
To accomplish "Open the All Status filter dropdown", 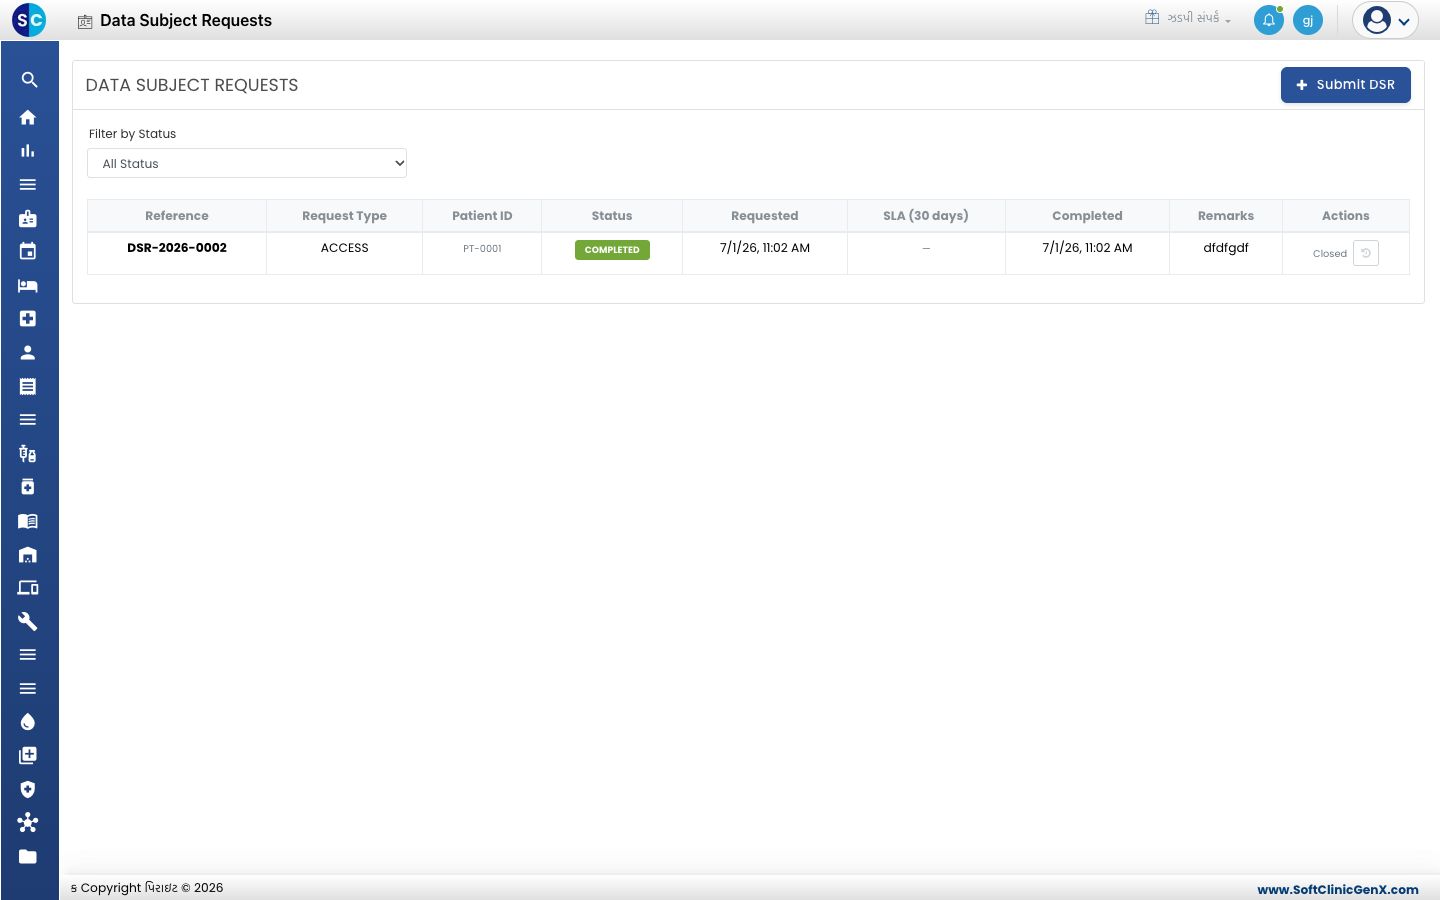I will point(247,163).
